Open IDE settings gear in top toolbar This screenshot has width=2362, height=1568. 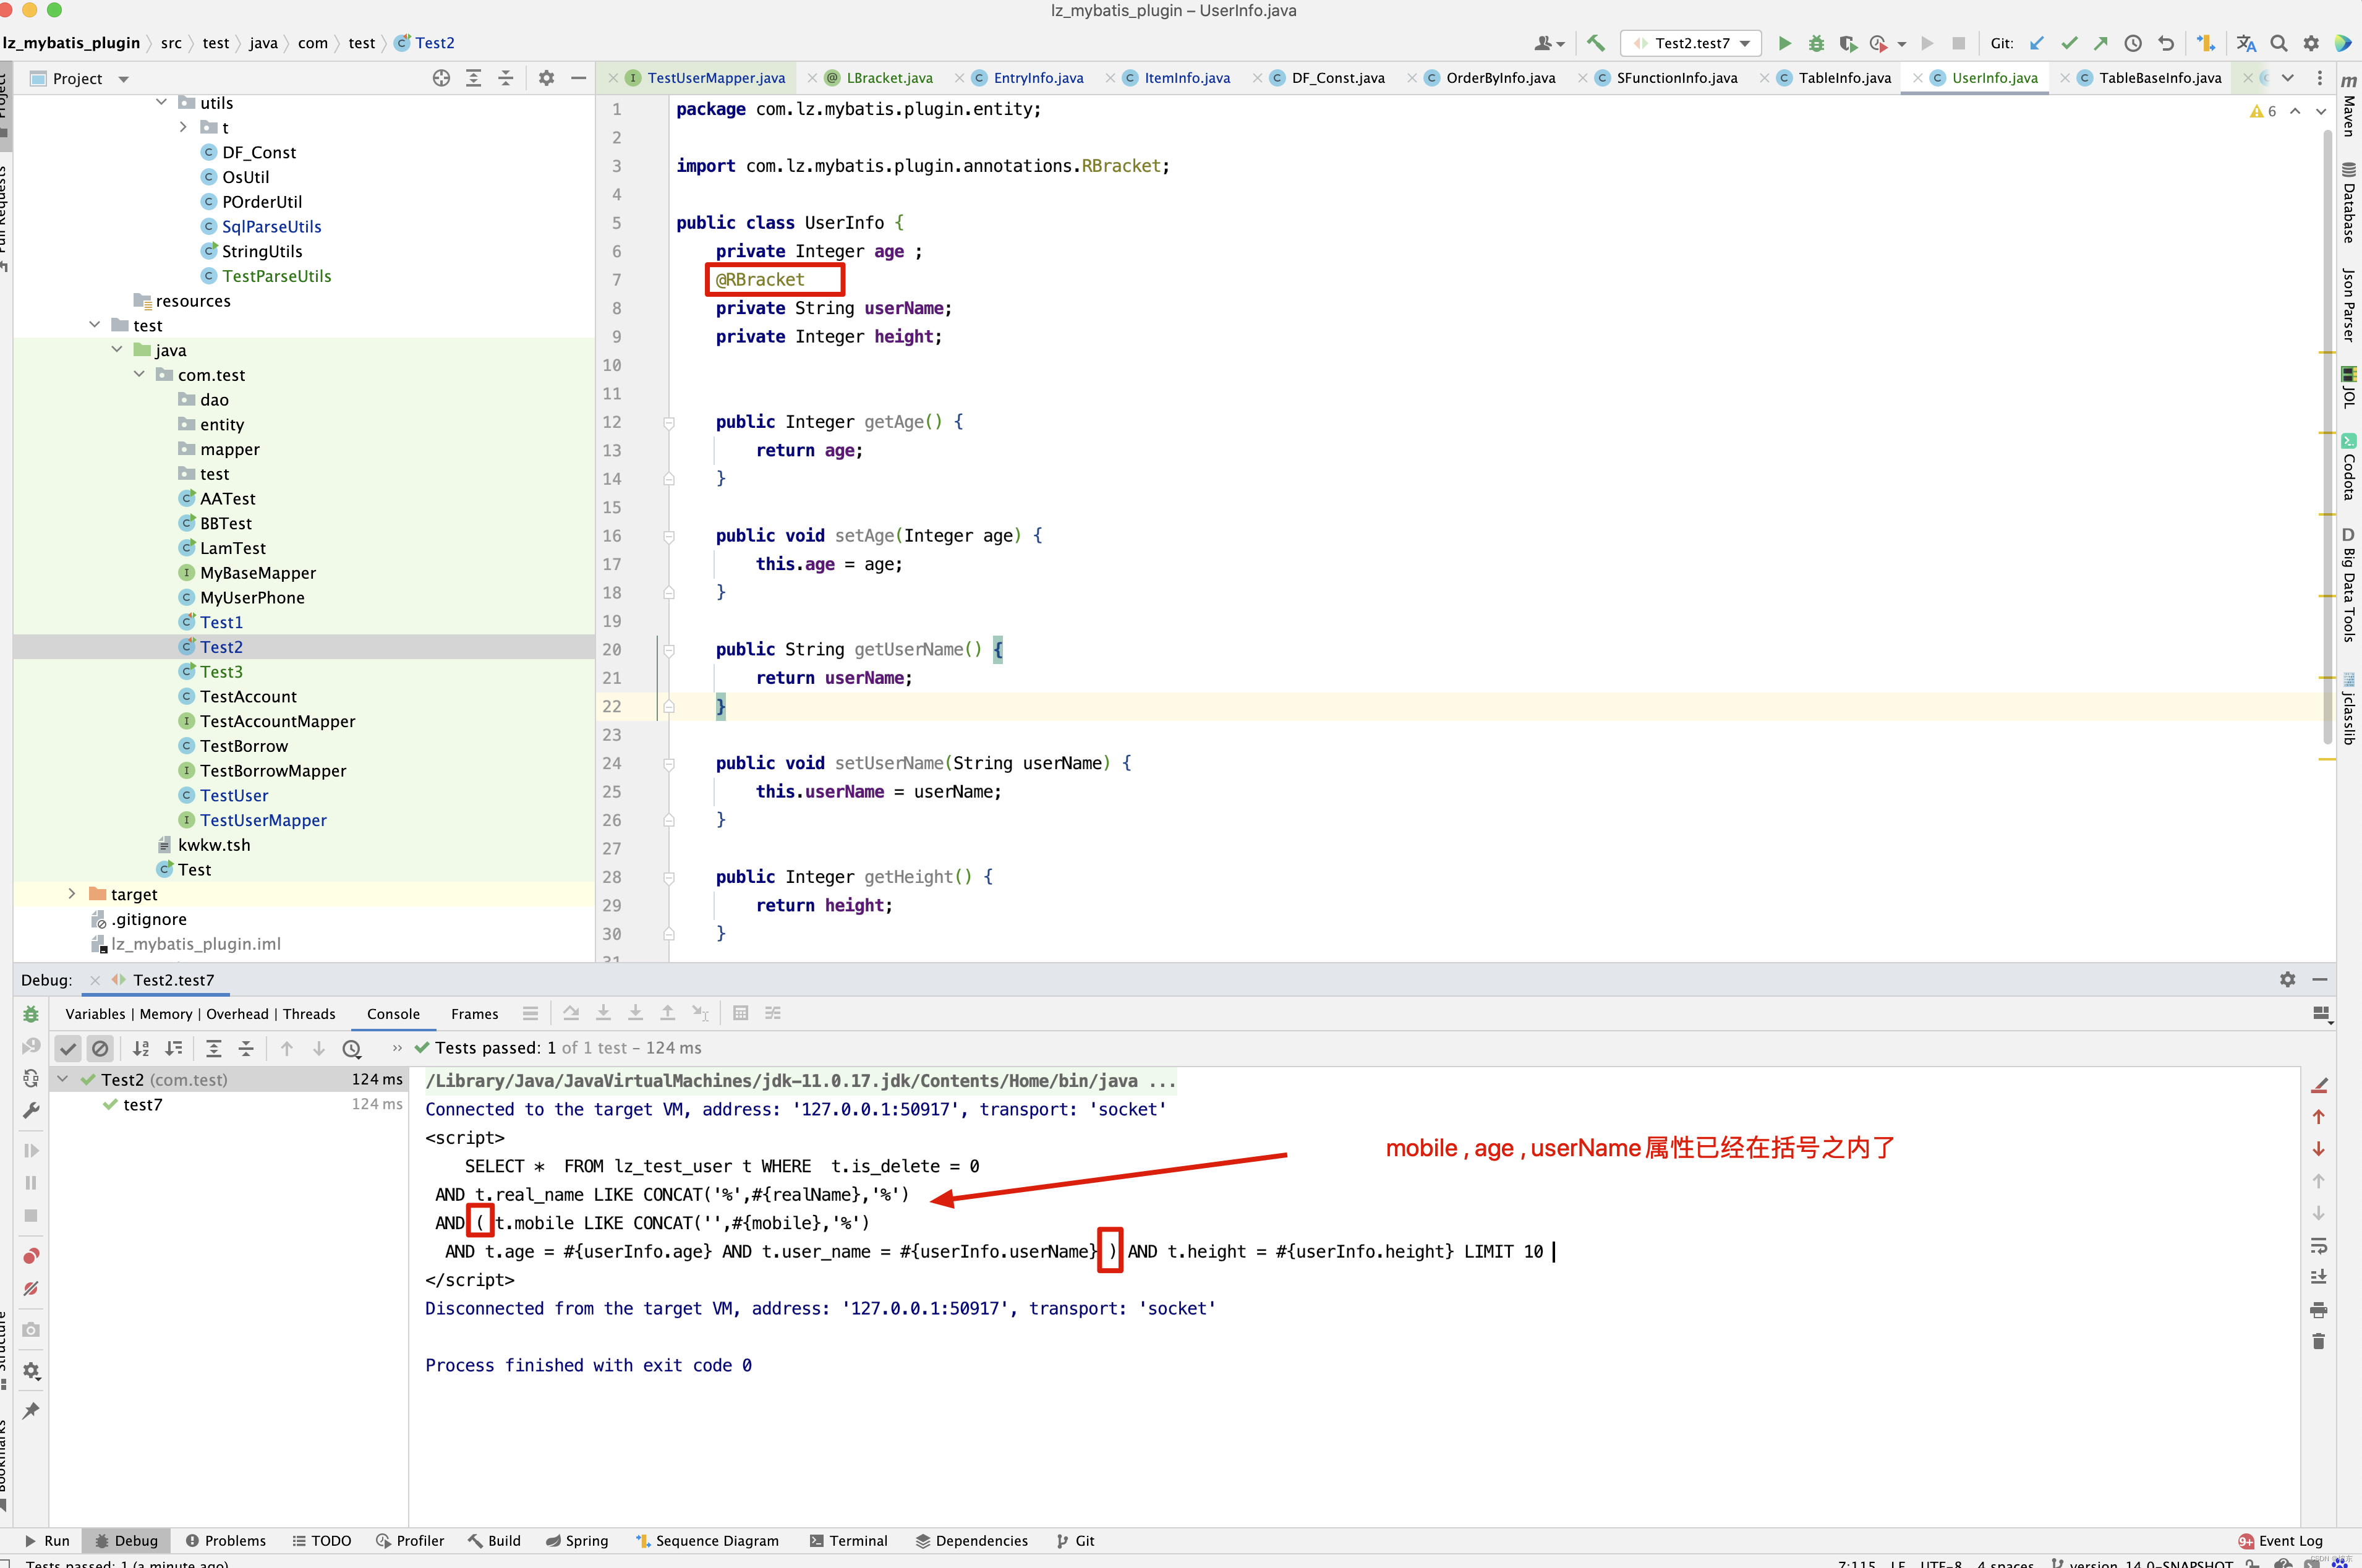2311,43
